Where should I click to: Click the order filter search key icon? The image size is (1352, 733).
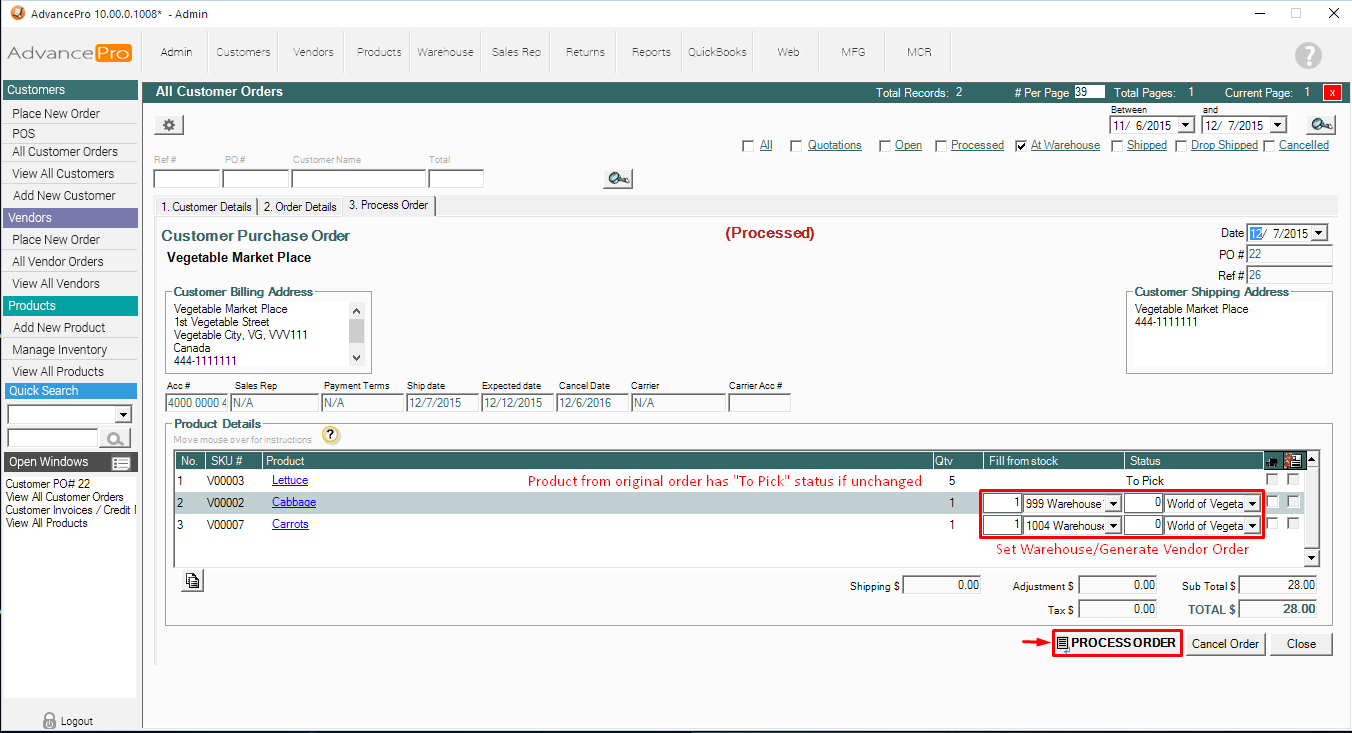[618, 179]
